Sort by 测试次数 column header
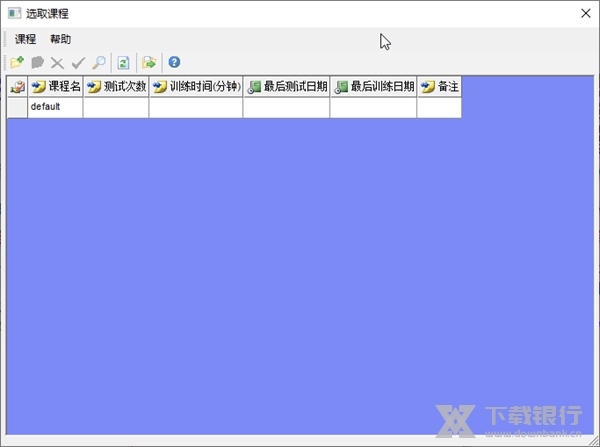The height and width of the screenshot is (447, 600). 116,87
